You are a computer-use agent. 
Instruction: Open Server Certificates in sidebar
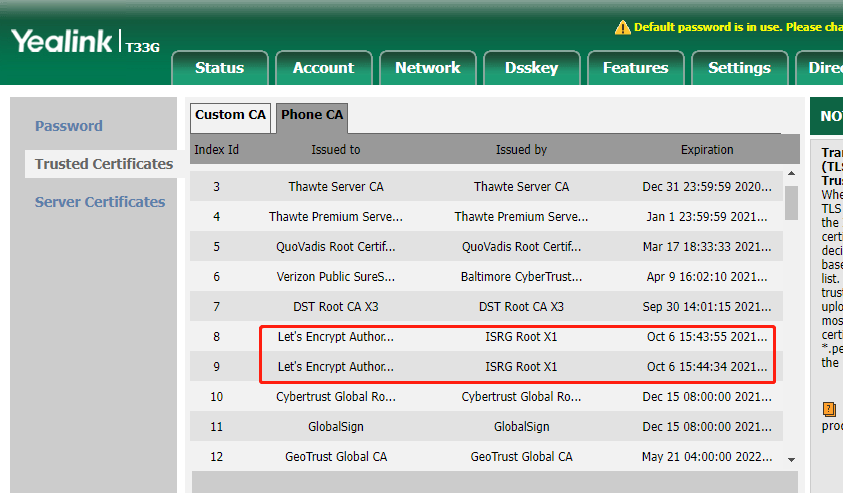point(100,202)
